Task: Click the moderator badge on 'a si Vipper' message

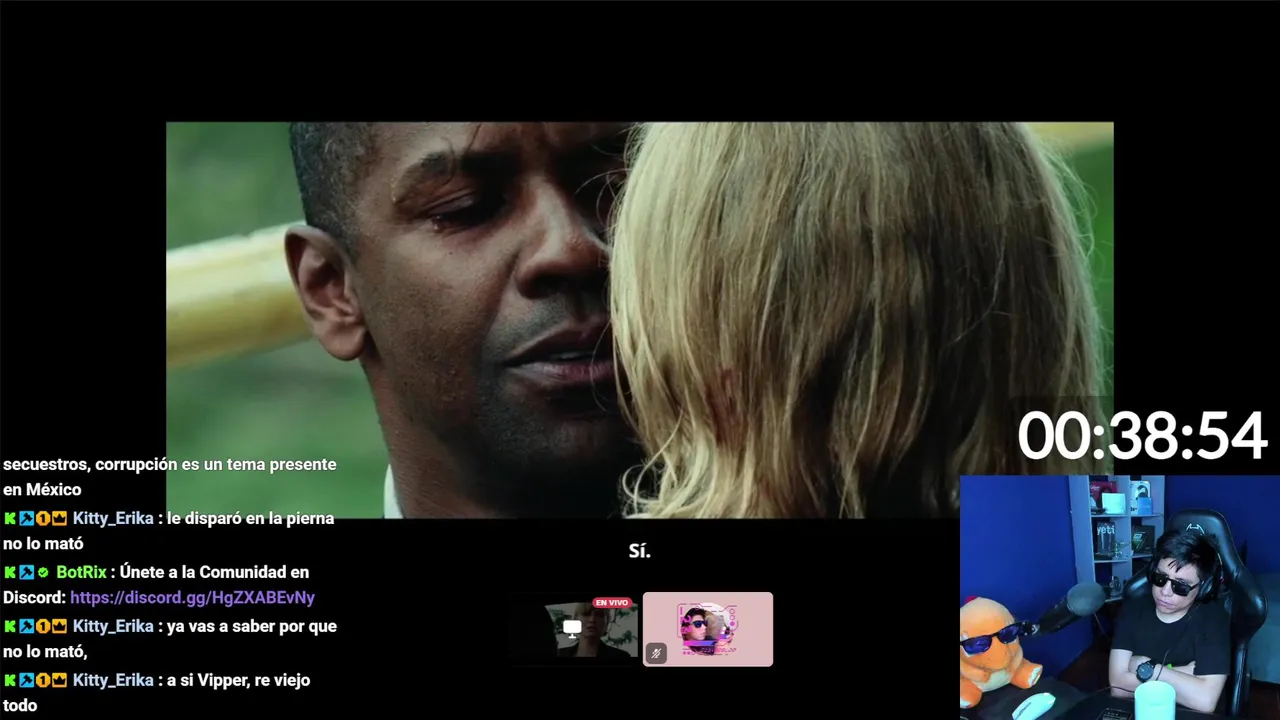Action: (x=27, y=681)
